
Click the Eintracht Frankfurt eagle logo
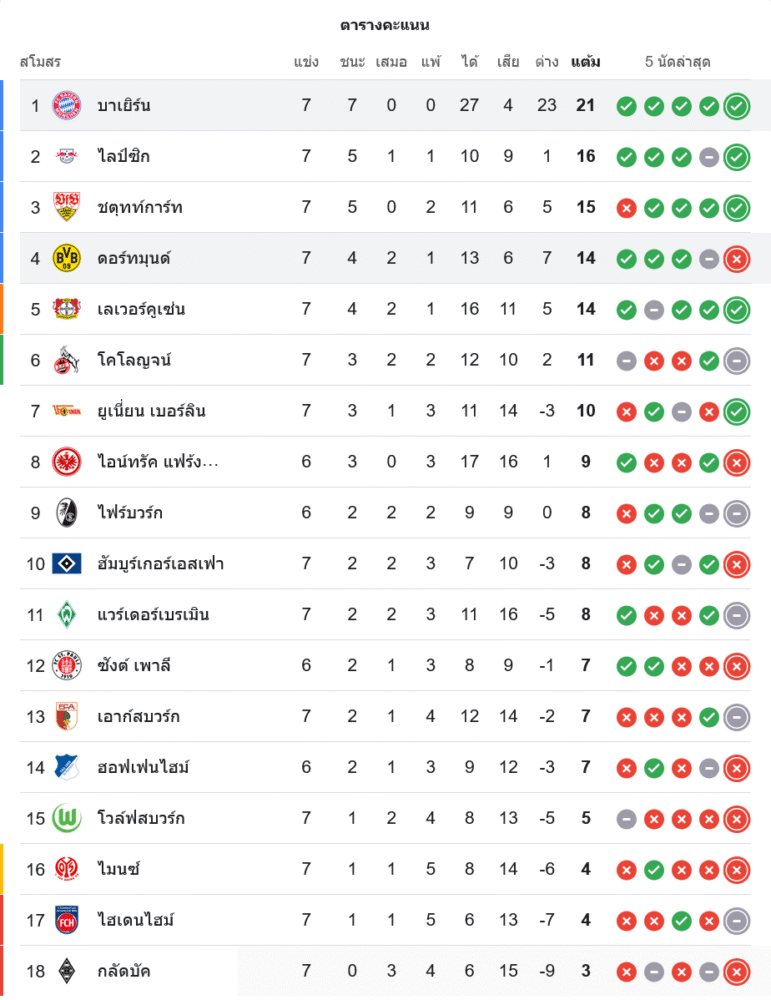pos(66,462)
